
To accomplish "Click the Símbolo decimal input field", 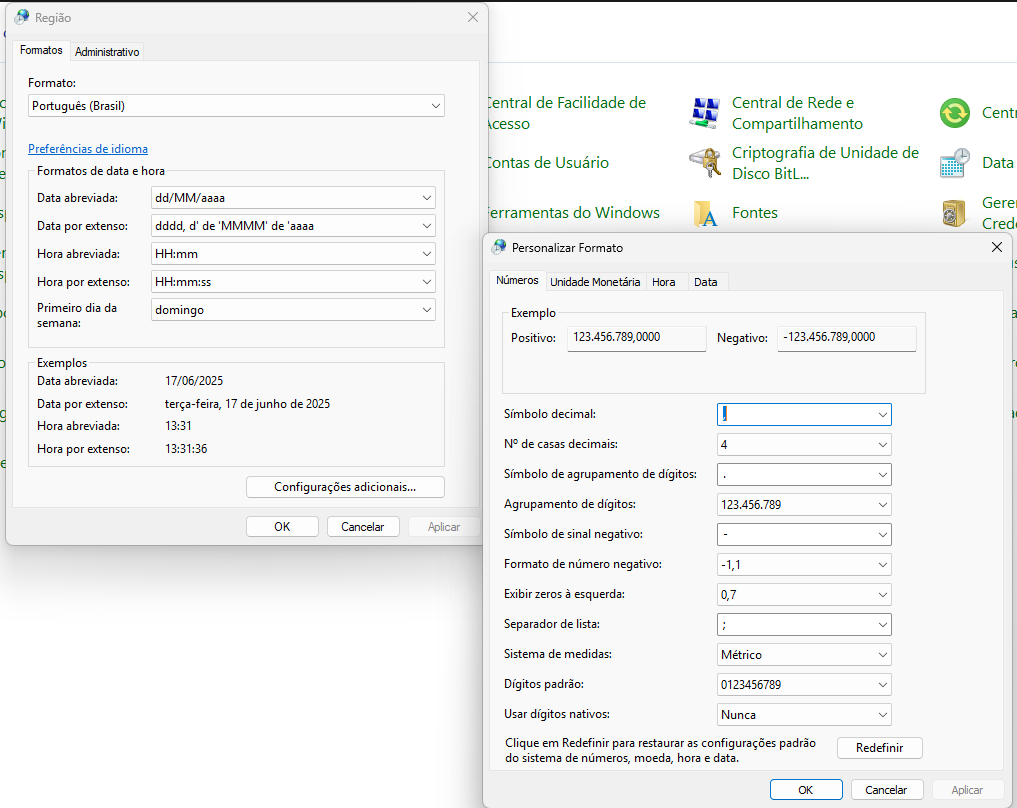I will point(795,414).
